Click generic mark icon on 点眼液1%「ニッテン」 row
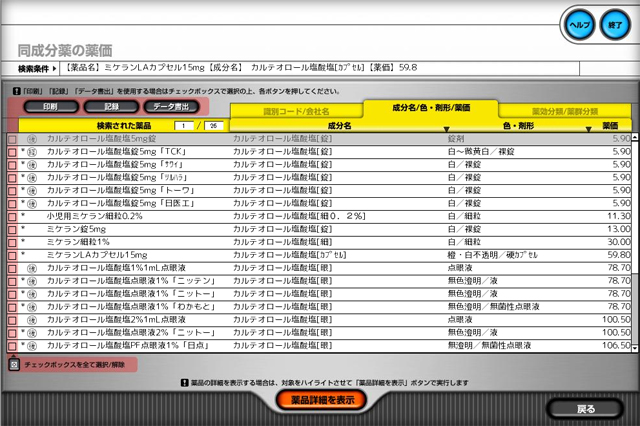Image resolution: width=640 pixels, height=426 pixels. click(32, 281)
